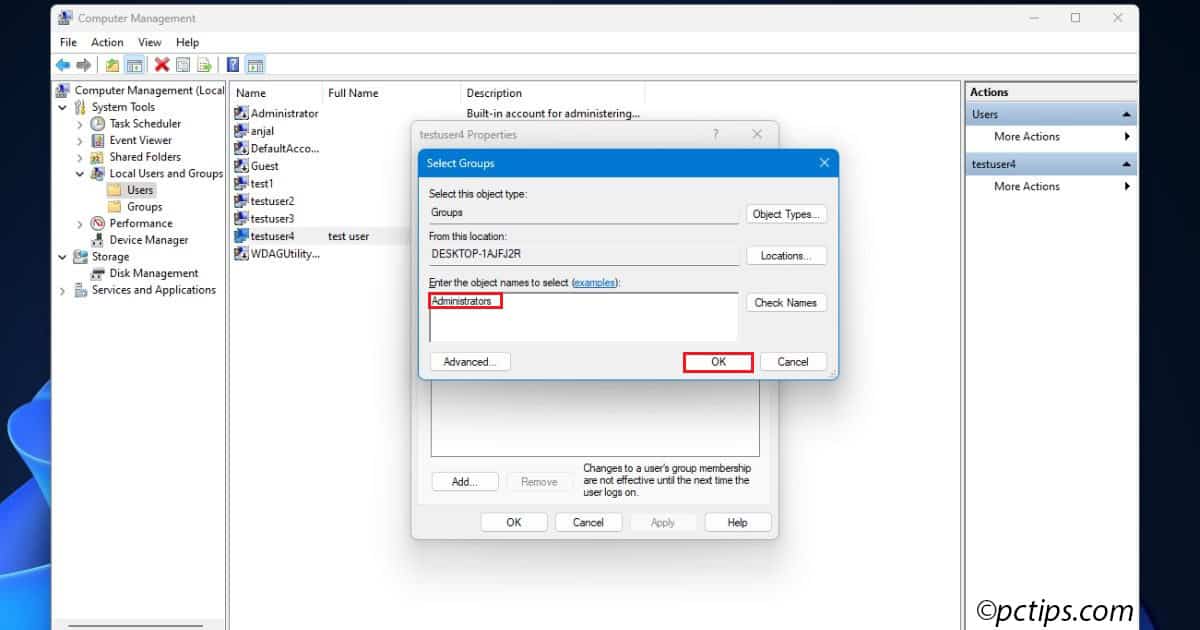Select the Performance icon in tree
The height and width of the screenshot is (630, 1200).
click(97, 223)
